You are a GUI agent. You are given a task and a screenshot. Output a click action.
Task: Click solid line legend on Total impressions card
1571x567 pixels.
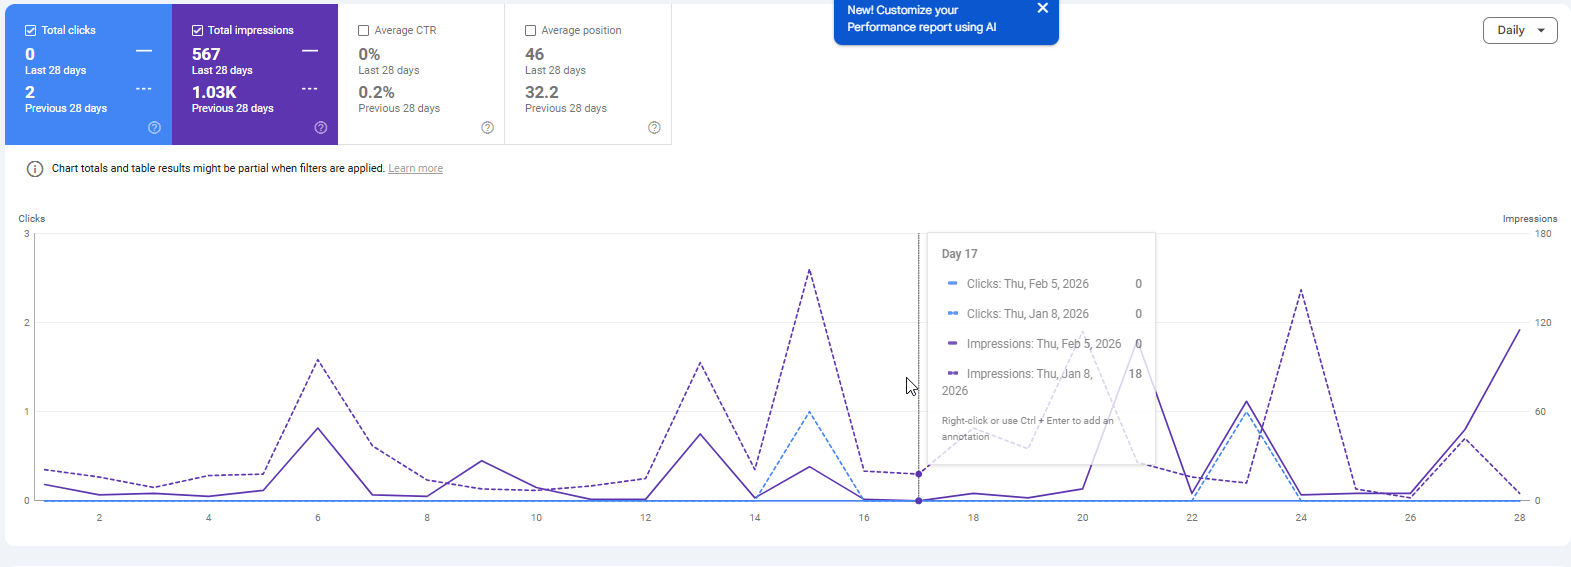click(310, 51)
